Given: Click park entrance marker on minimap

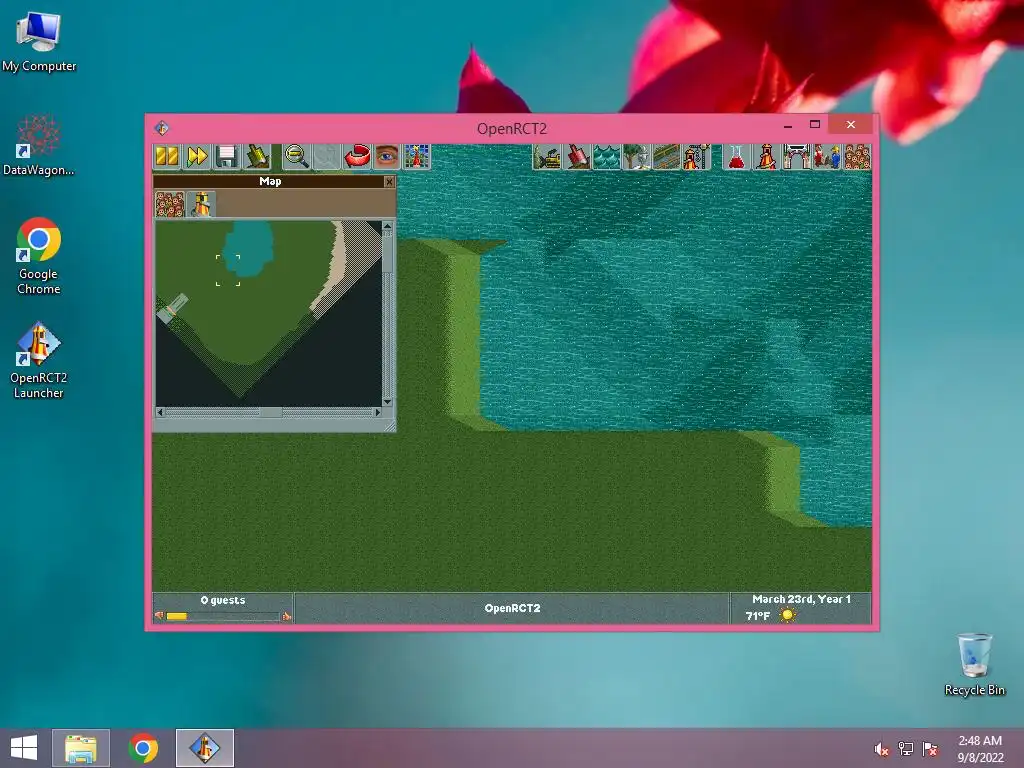Looking at the screenshot, I should coord(174,308).
